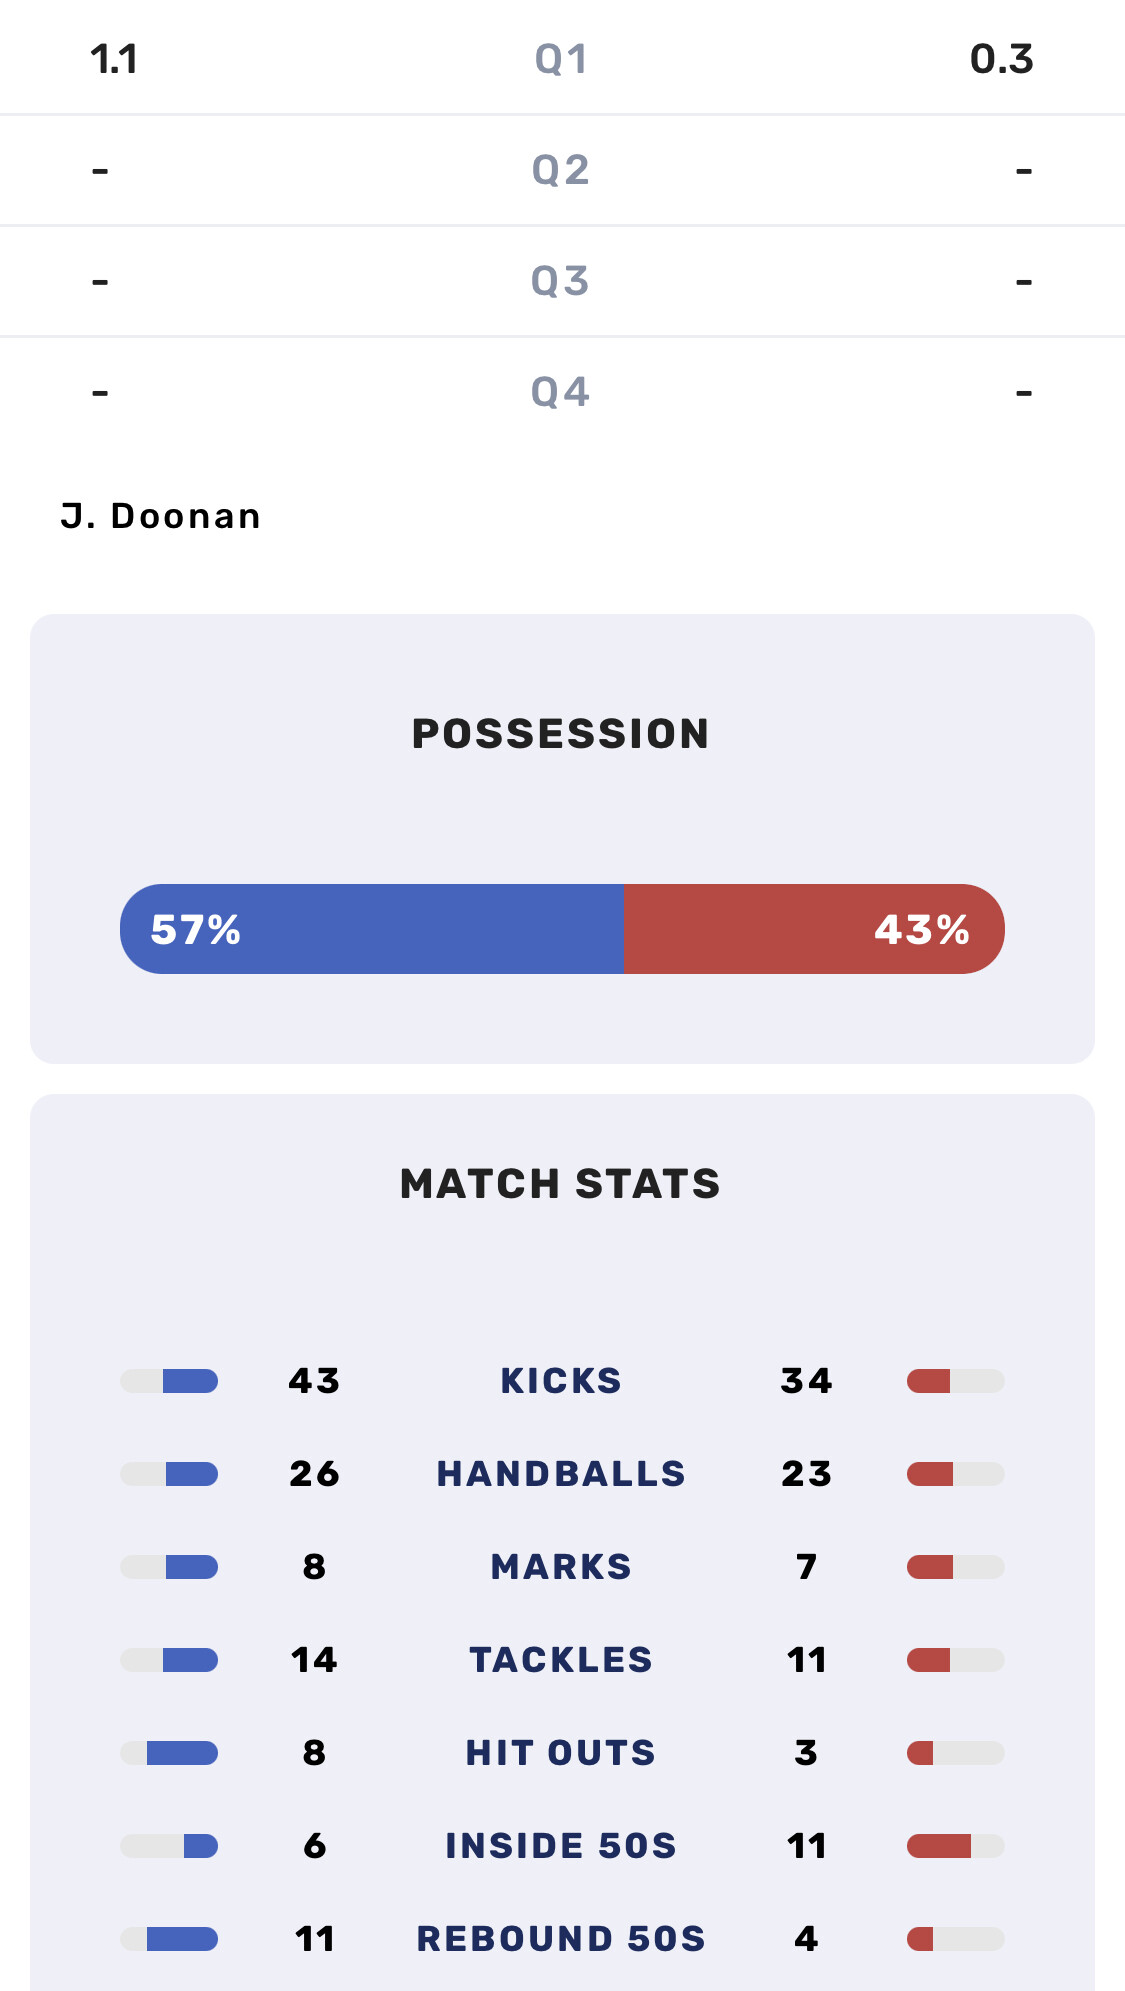This screenshot has width=1125, height=1991.
Task: Tap the Q1 quarter label
Action: pyautogui.click(x=561, y=59)
